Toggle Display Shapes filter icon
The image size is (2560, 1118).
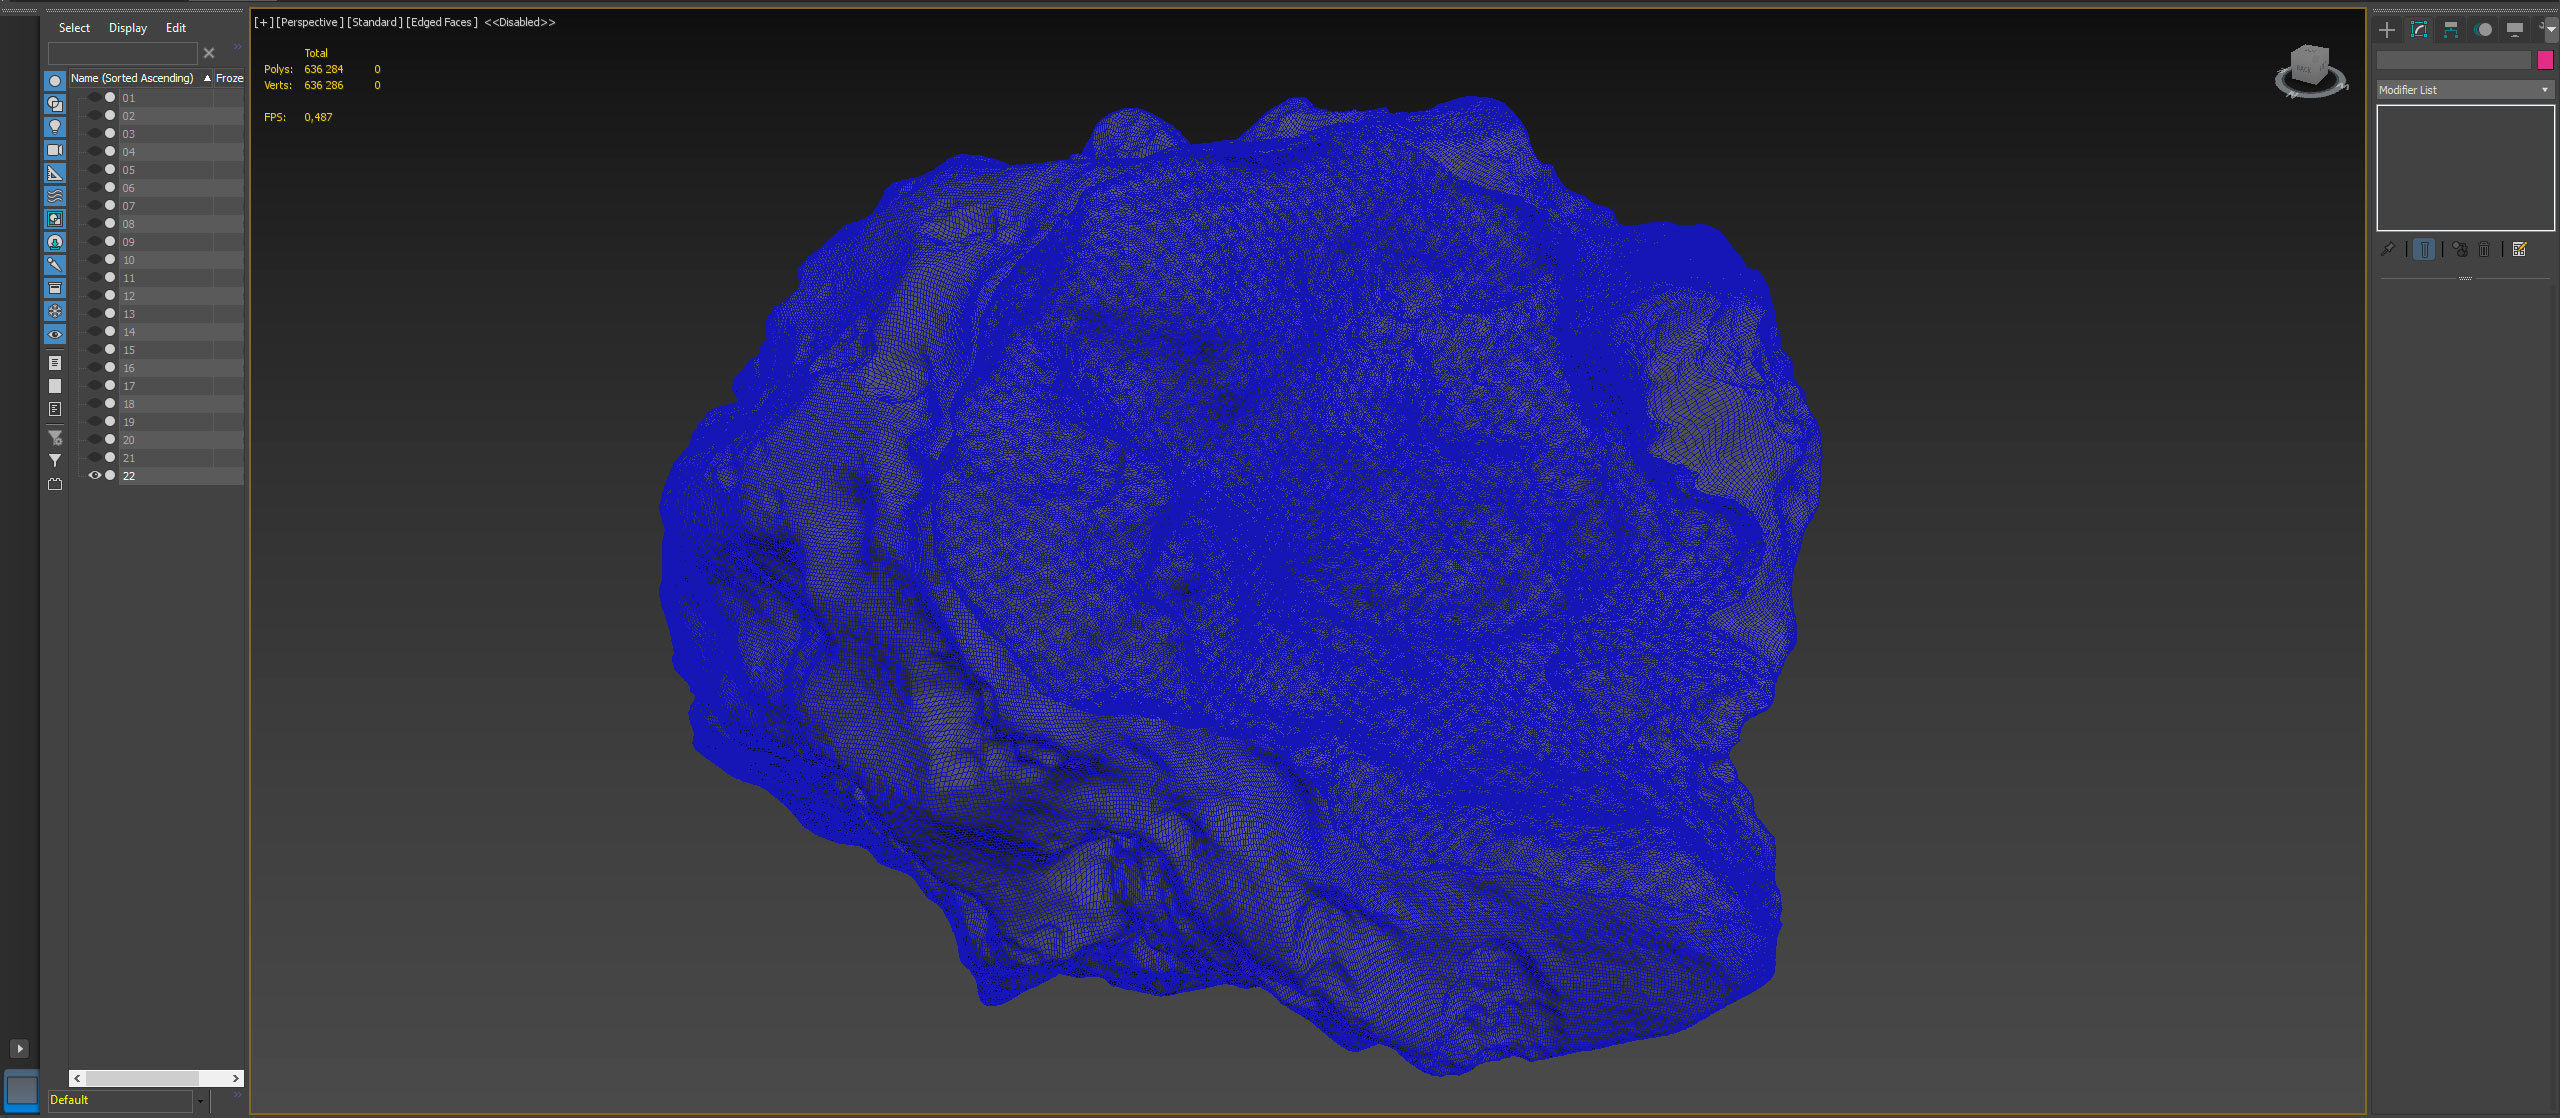coord(55,104)
